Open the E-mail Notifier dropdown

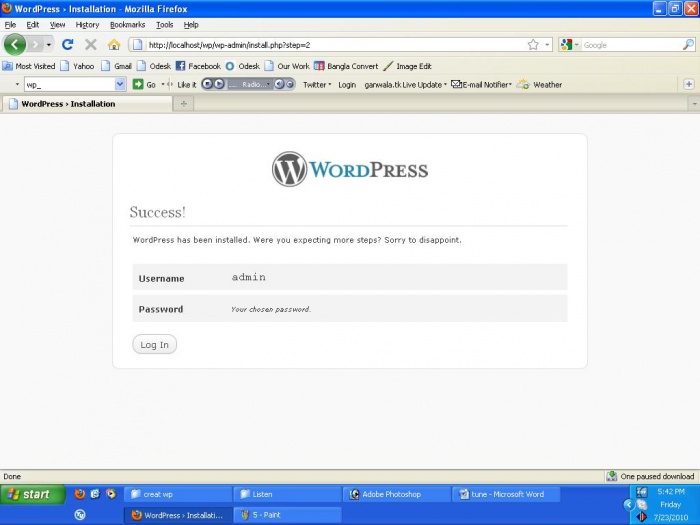pyautogui.click(x=481, y=84)
